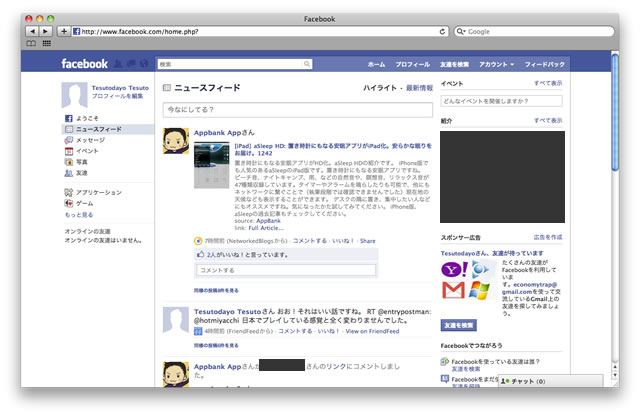Open アカウント dropdown in header
640x416 pixels.
pos(496,65)
